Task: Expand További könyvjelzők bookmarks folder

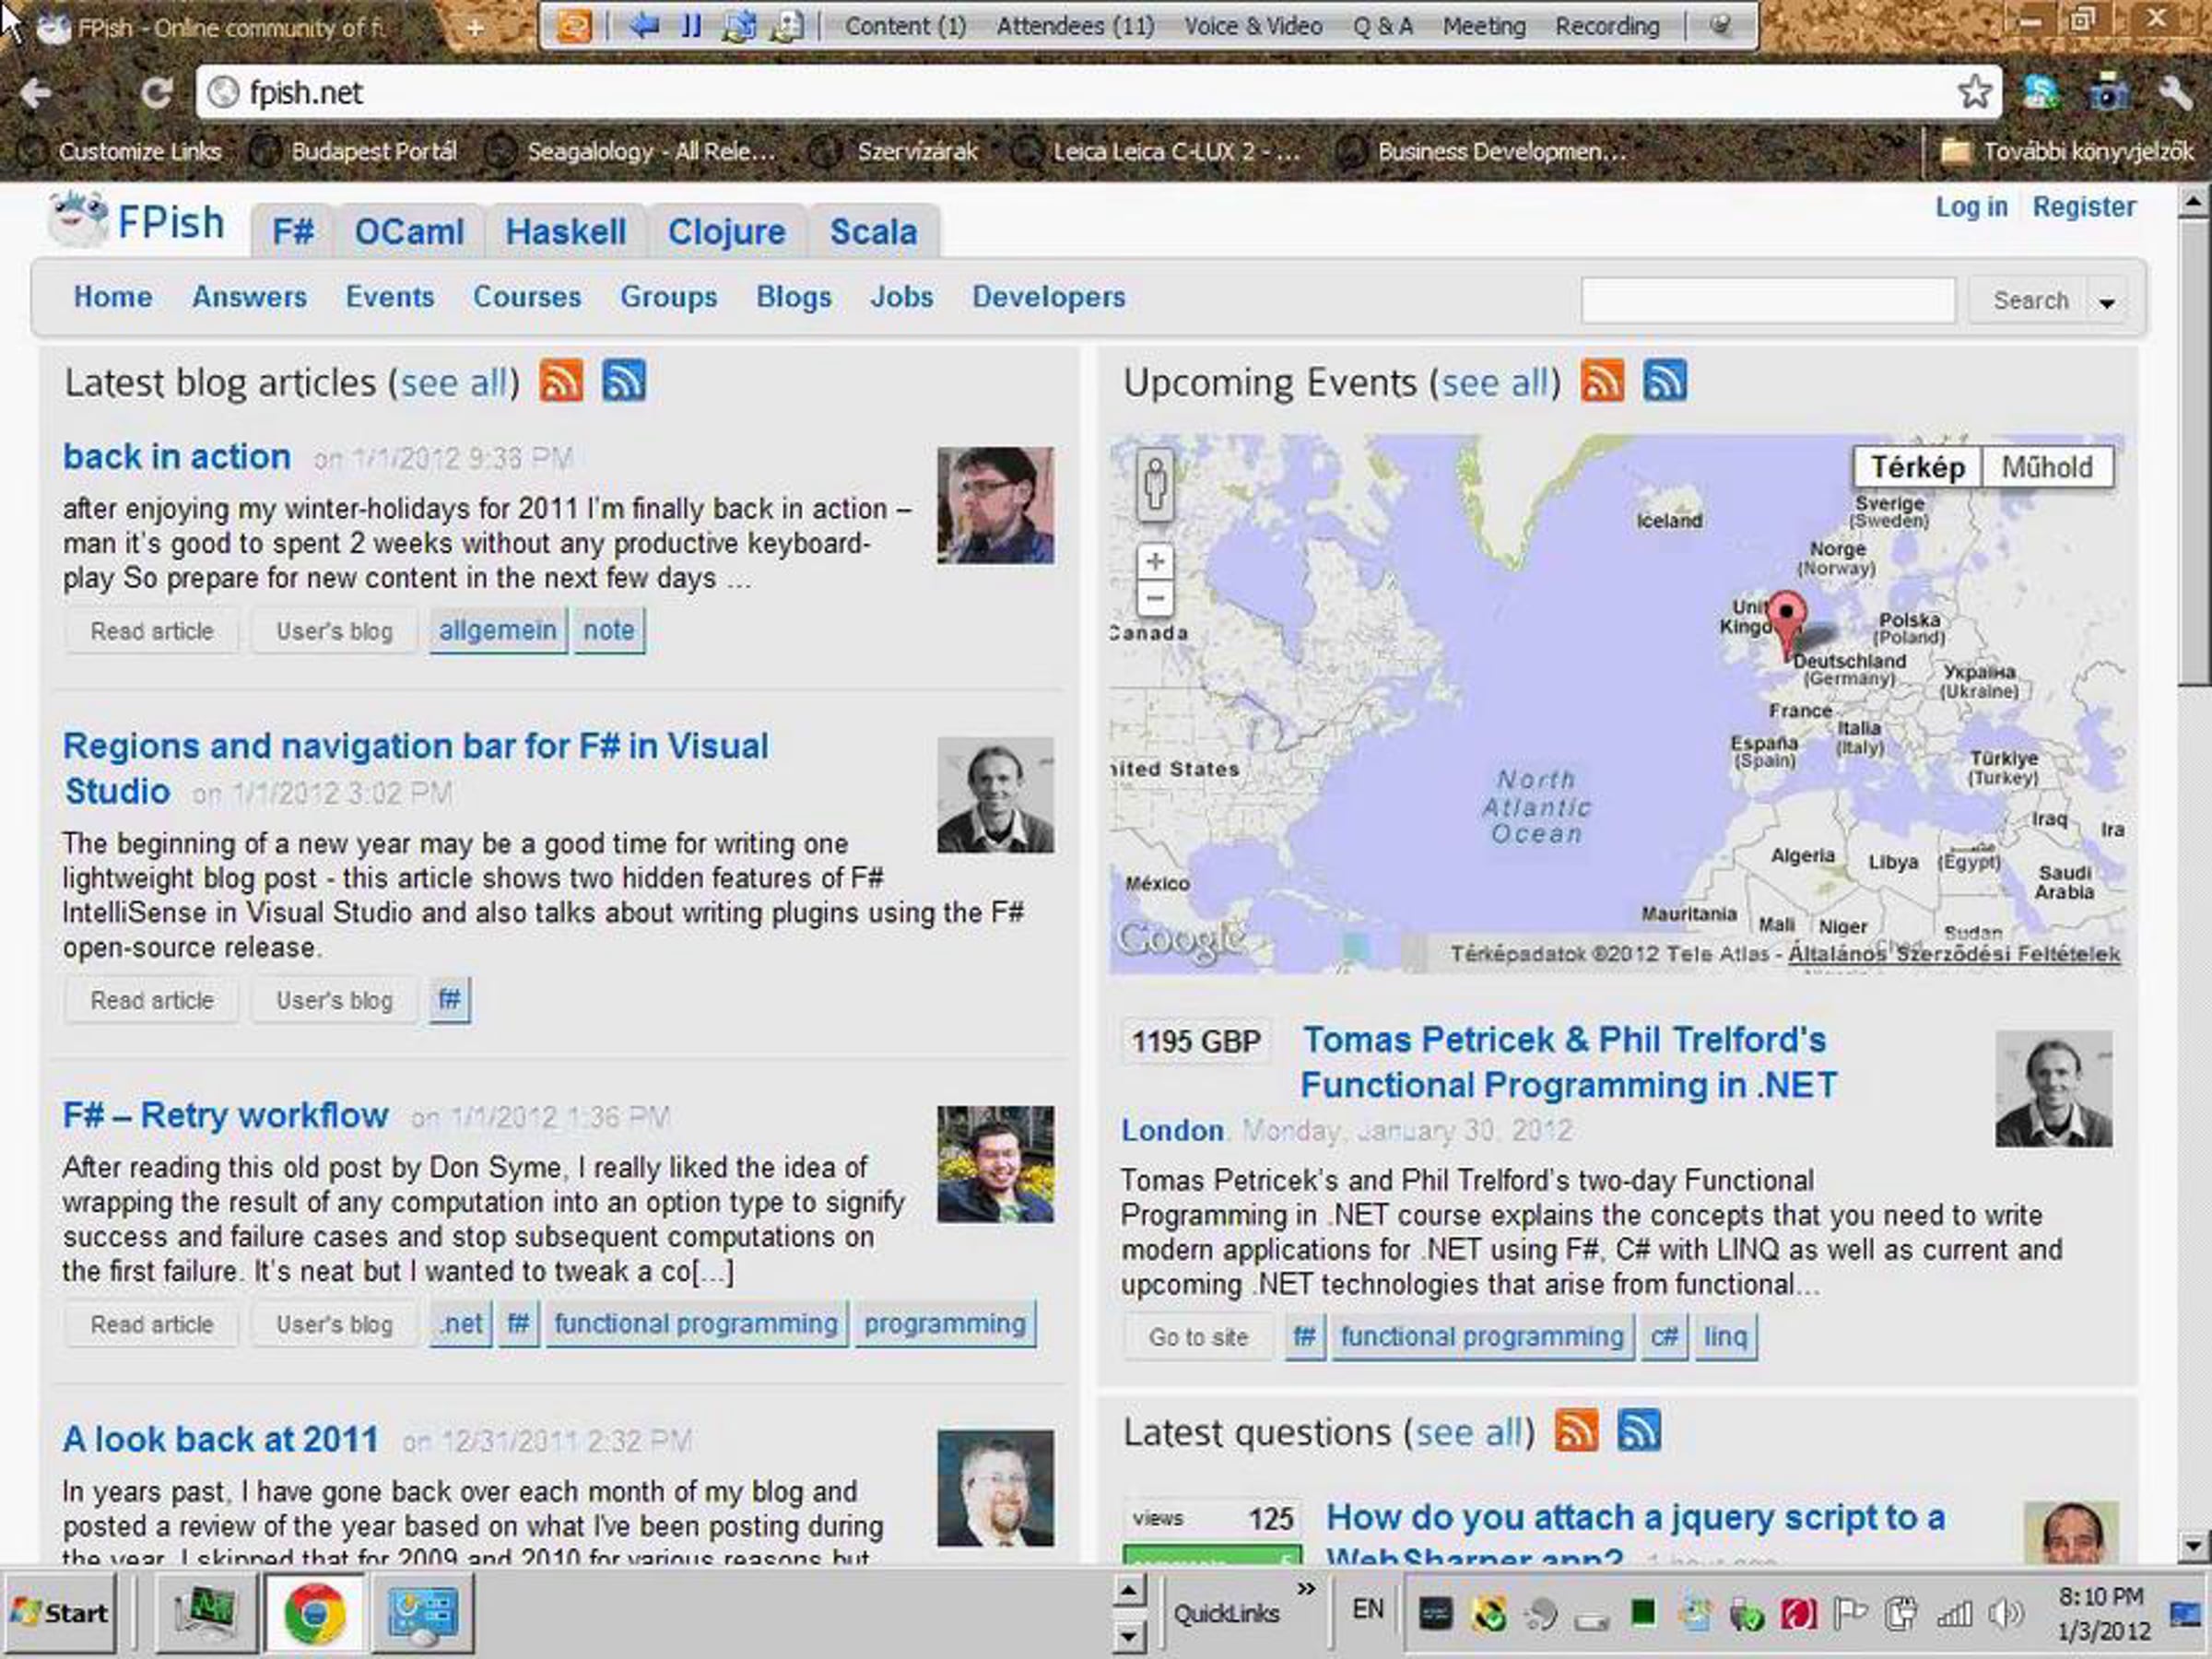Action: tap(2068, 151)
